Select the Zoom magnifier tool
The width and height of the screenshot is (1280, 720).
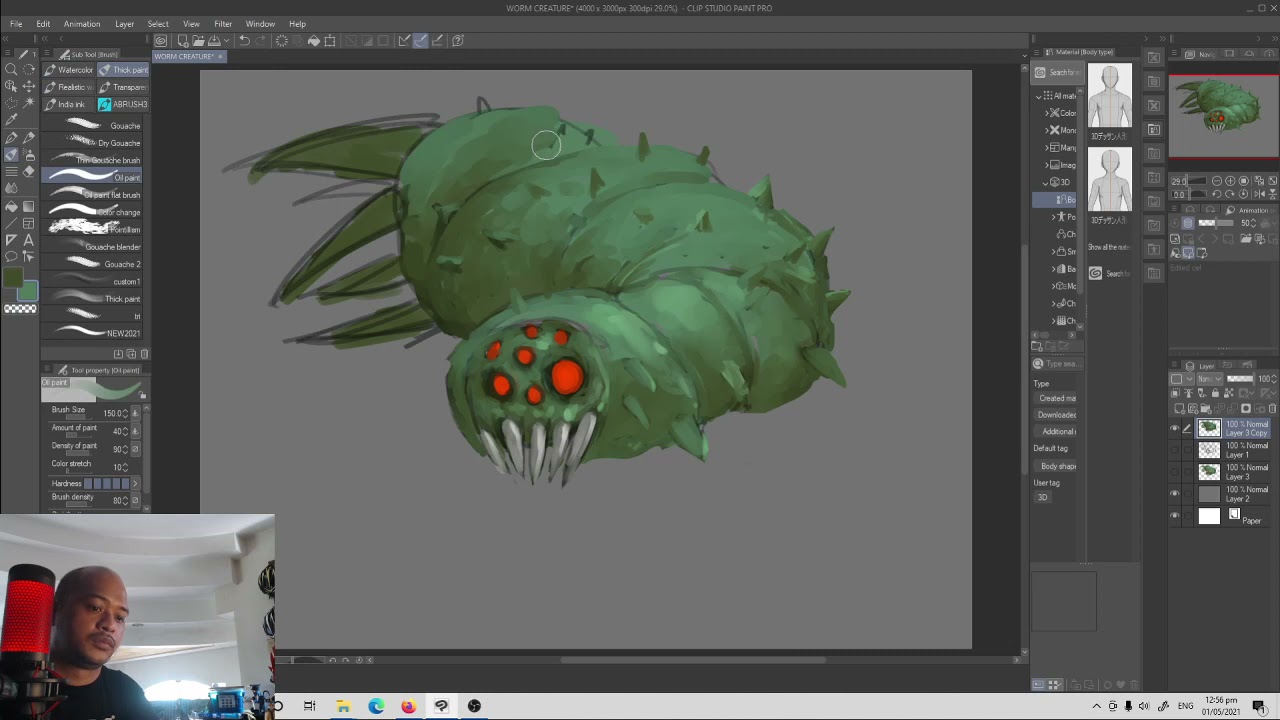11,69
